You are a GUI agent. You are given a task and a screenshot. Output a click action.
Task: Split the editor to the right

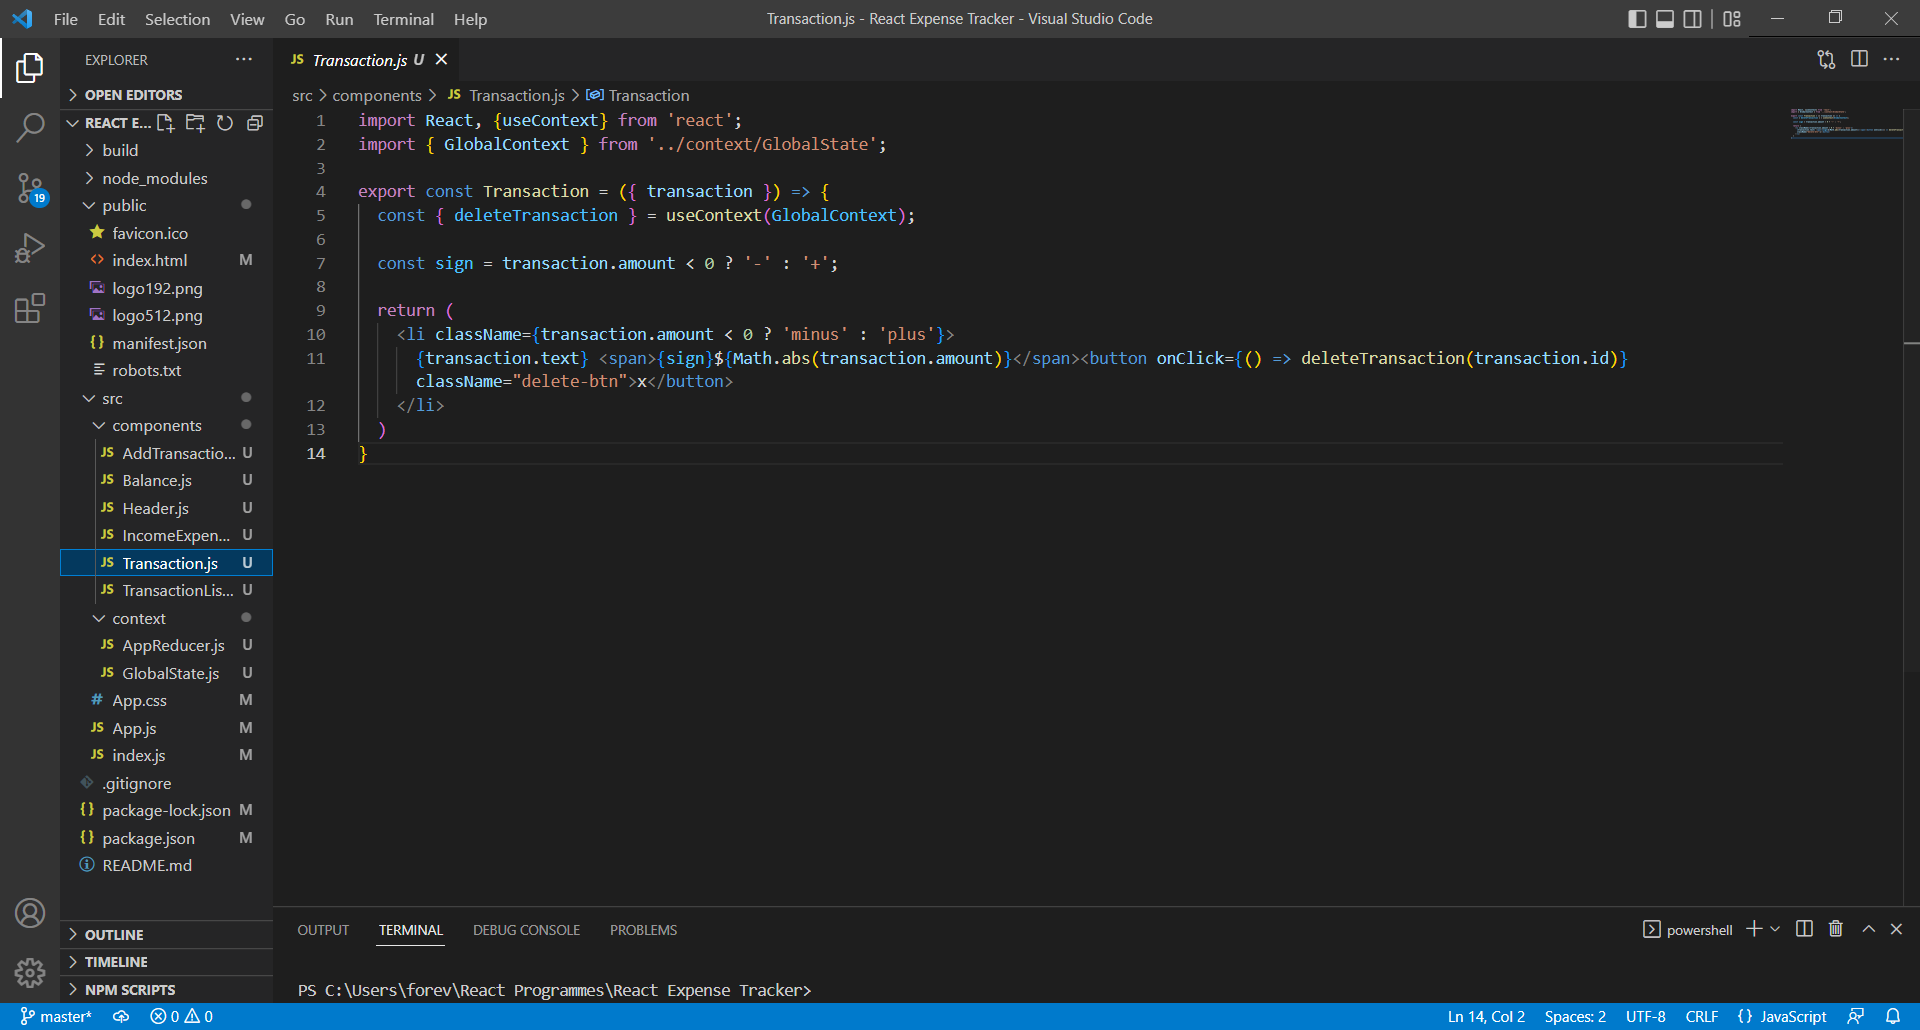pyautogui.click(x=1859, y=60)
